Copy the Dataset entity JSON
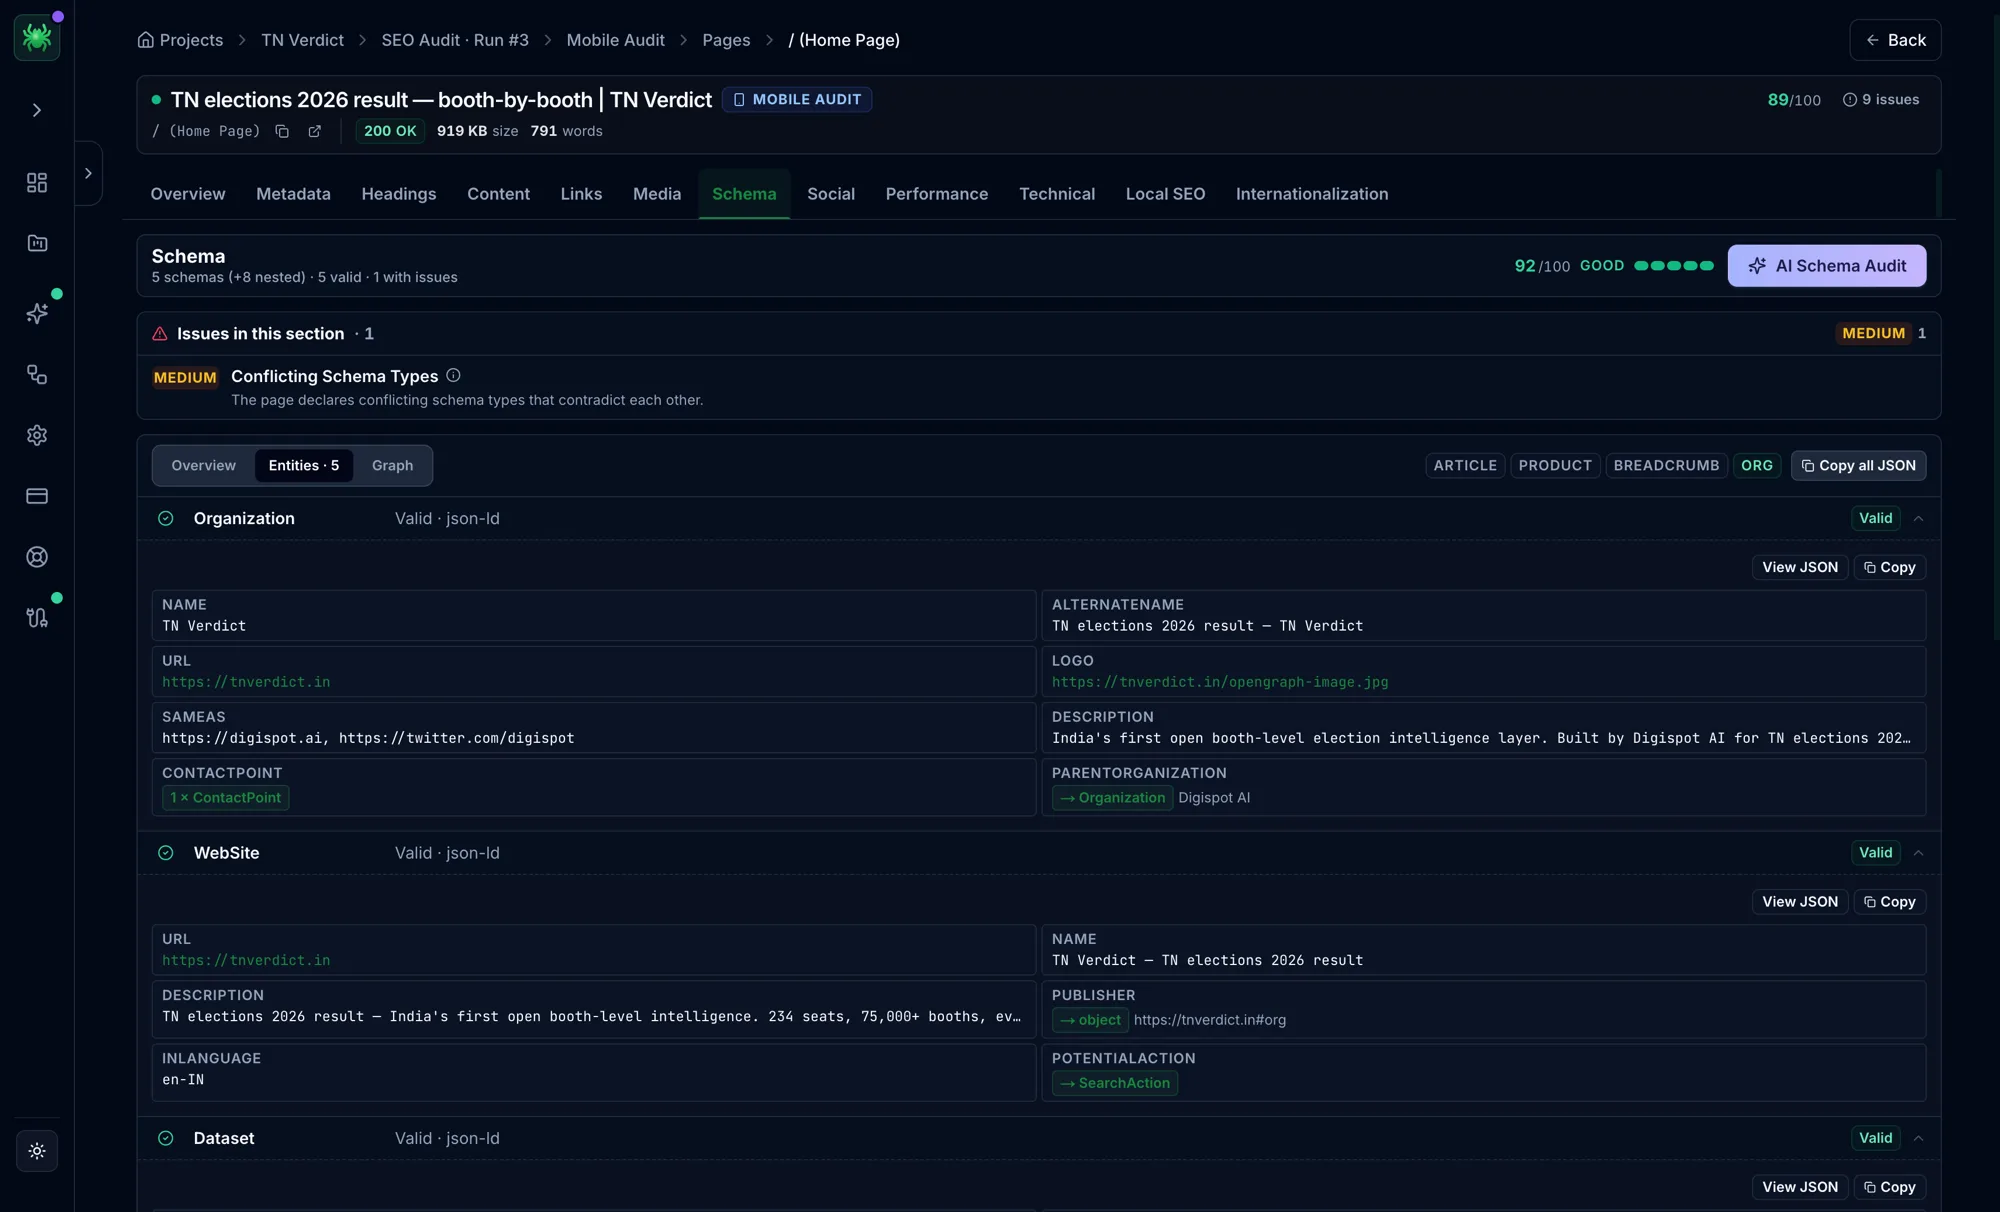2000x1212 pixels. click(x=1890, y=1187)
